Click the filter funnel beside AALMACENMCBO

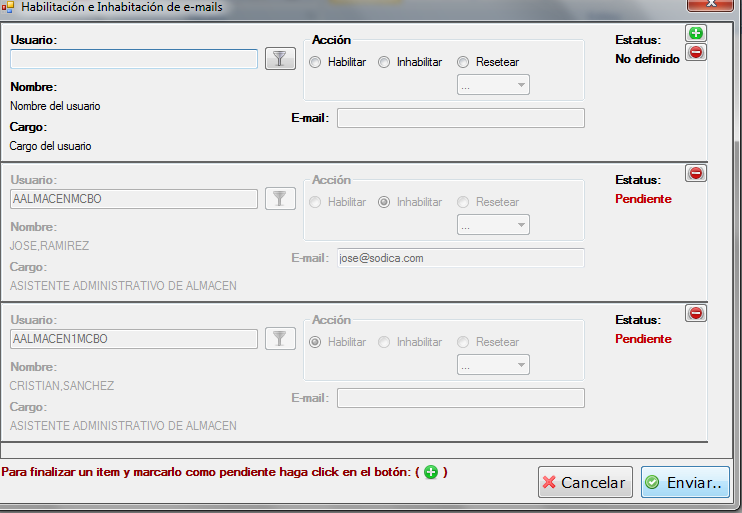point(280,198)
